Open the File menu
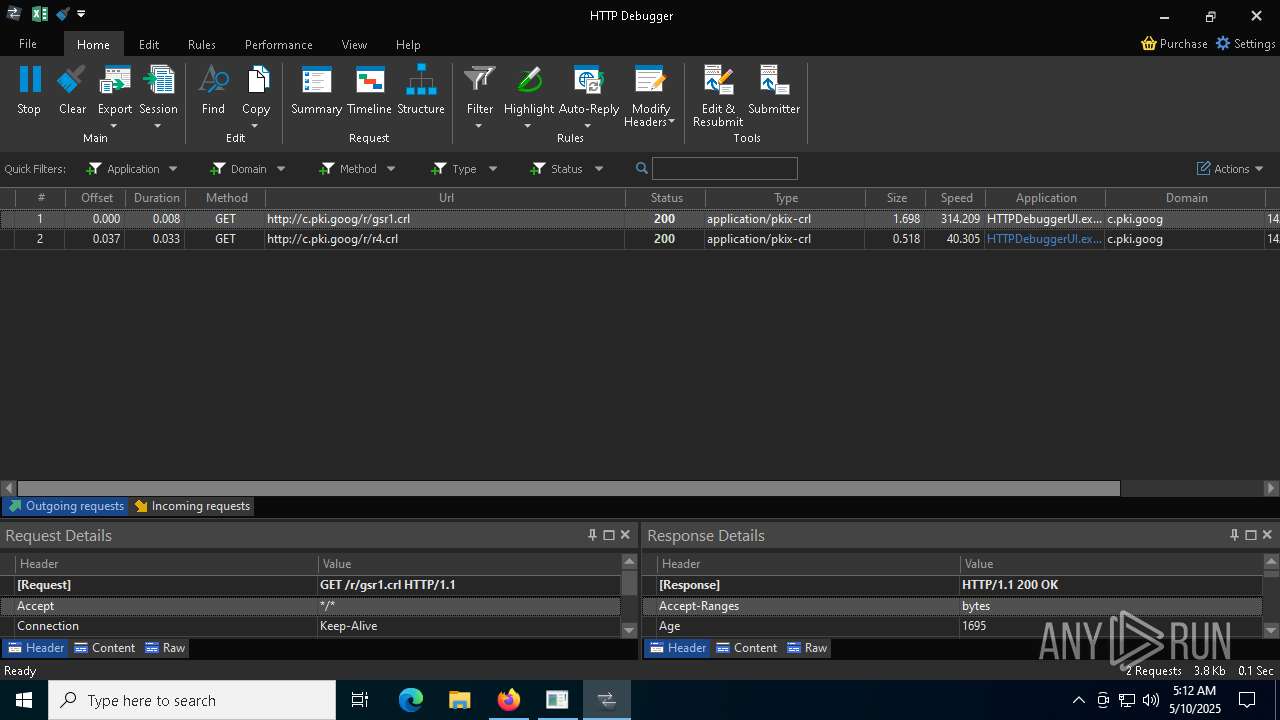Screen dimensions: 1280x720 [28, 44]
